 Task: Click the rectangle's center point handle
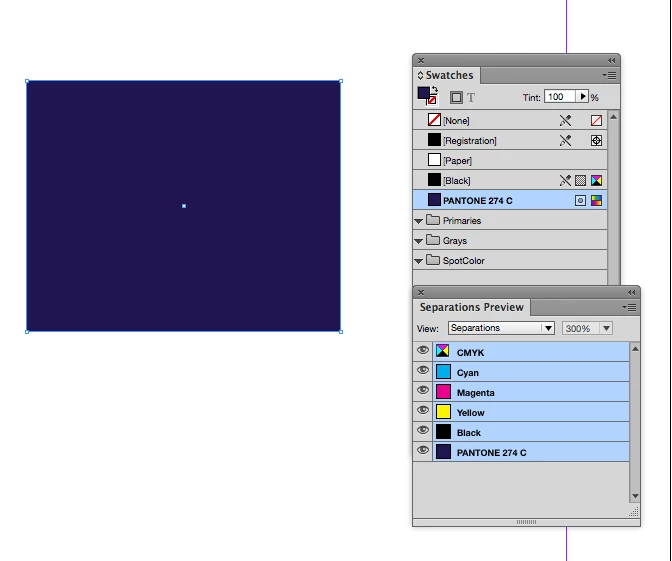pos(184,206)
